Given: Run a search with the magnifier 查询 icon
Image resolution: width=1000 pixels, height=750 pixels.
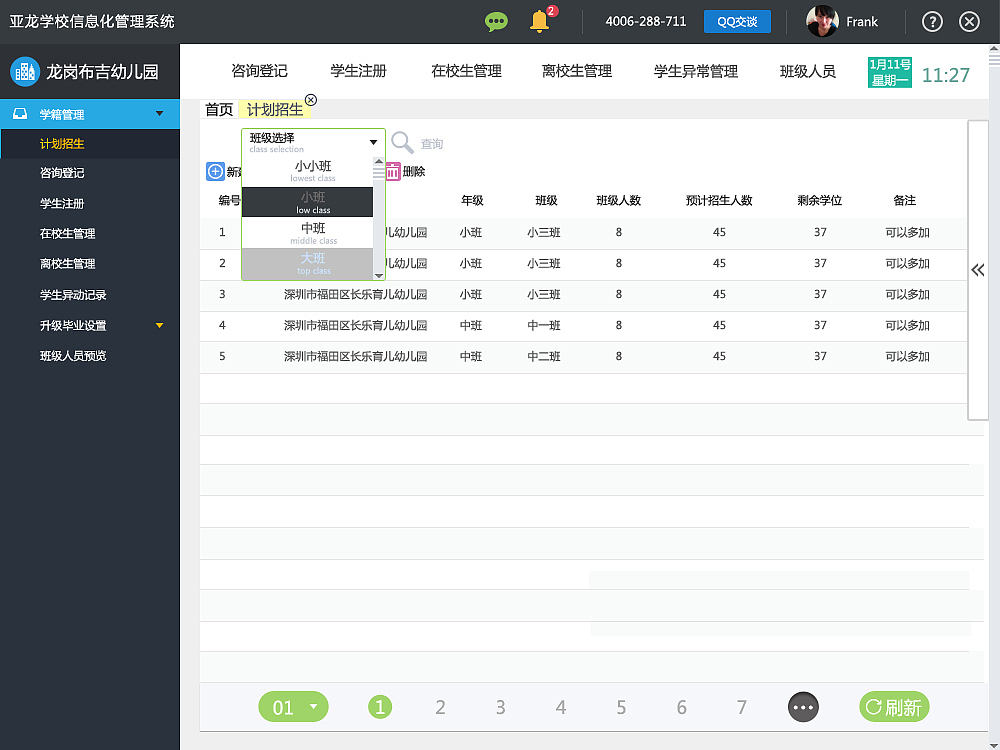Looking at the screenshot, I should click(400, 142).
